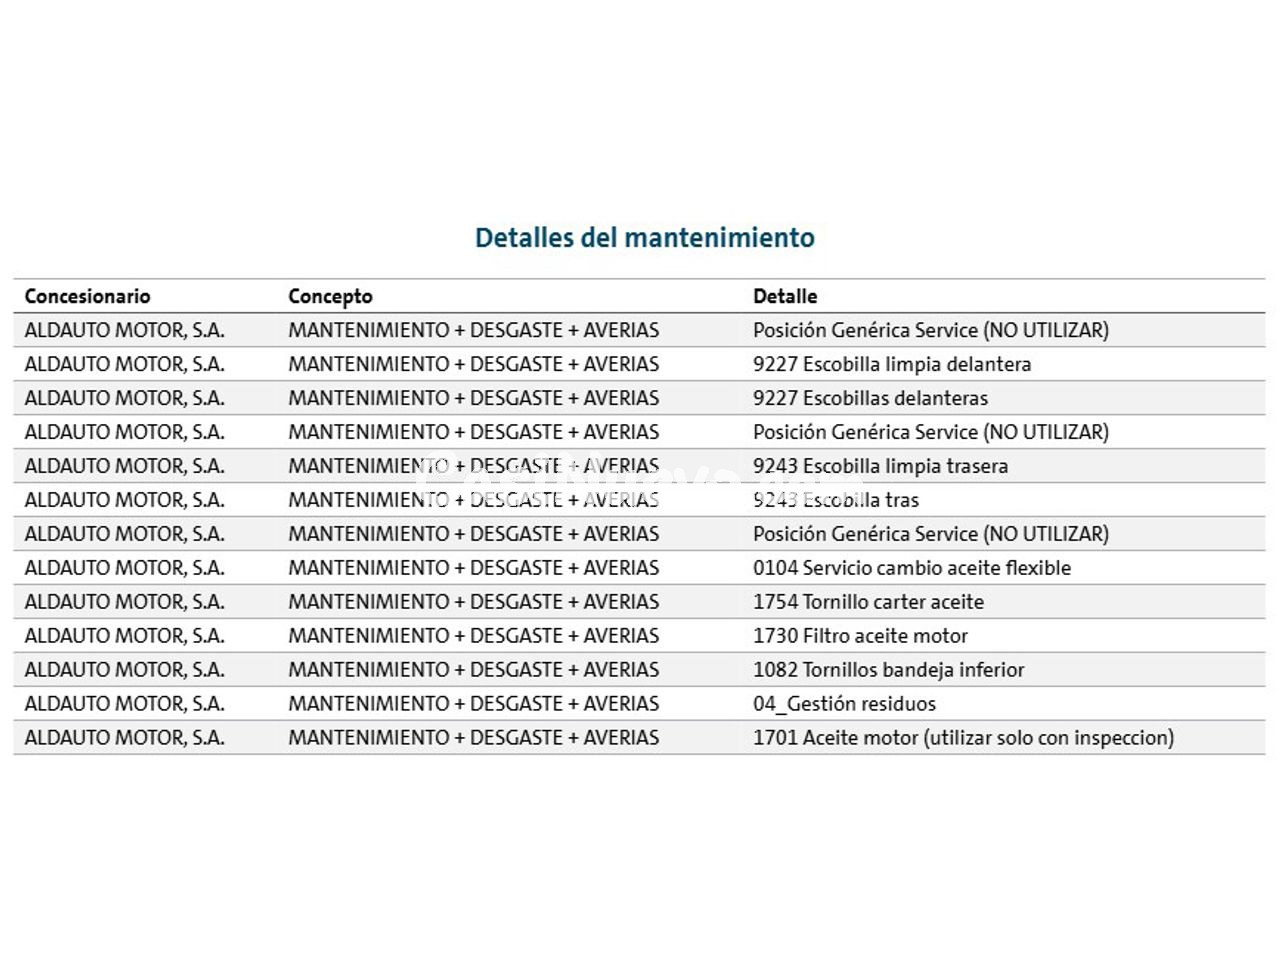Click the '1754 Tornillo carter aceite' entry
Screen dimensions: 1280x960
(x=868, y=602)
